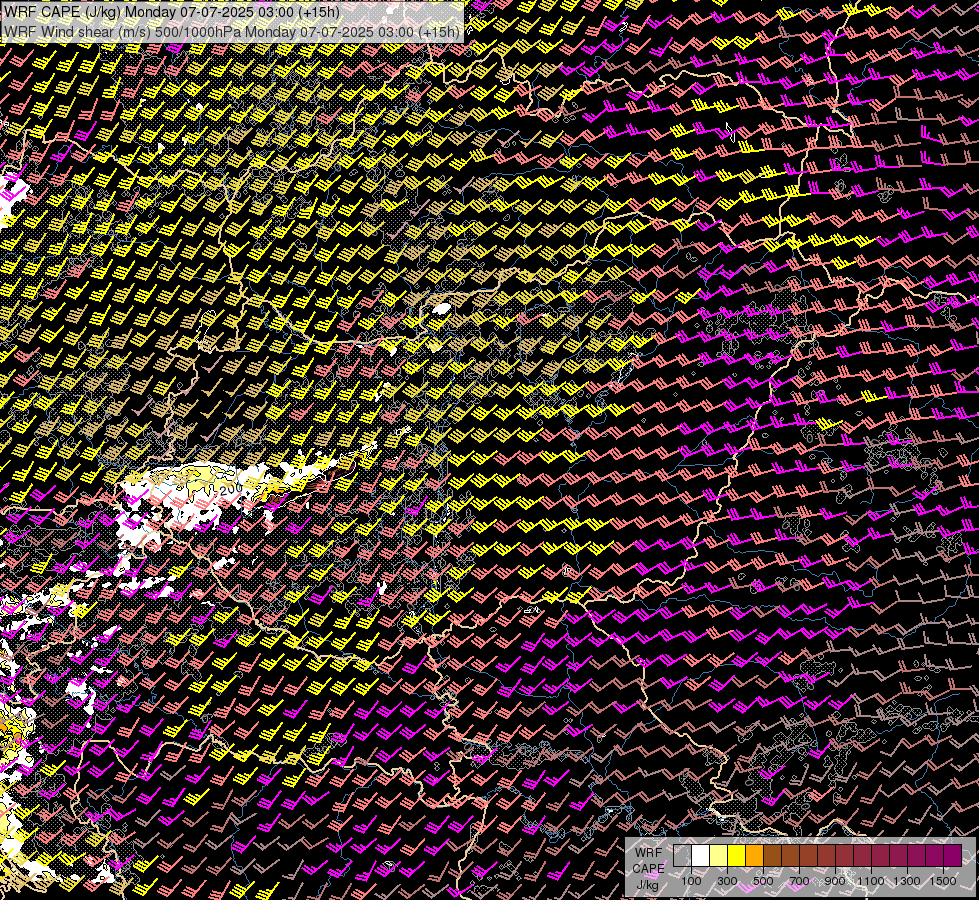Image resolution: width=979 pixels, height=900 pixels.
Task: Click the 900 legend tick label
Action: coord(835,881)
